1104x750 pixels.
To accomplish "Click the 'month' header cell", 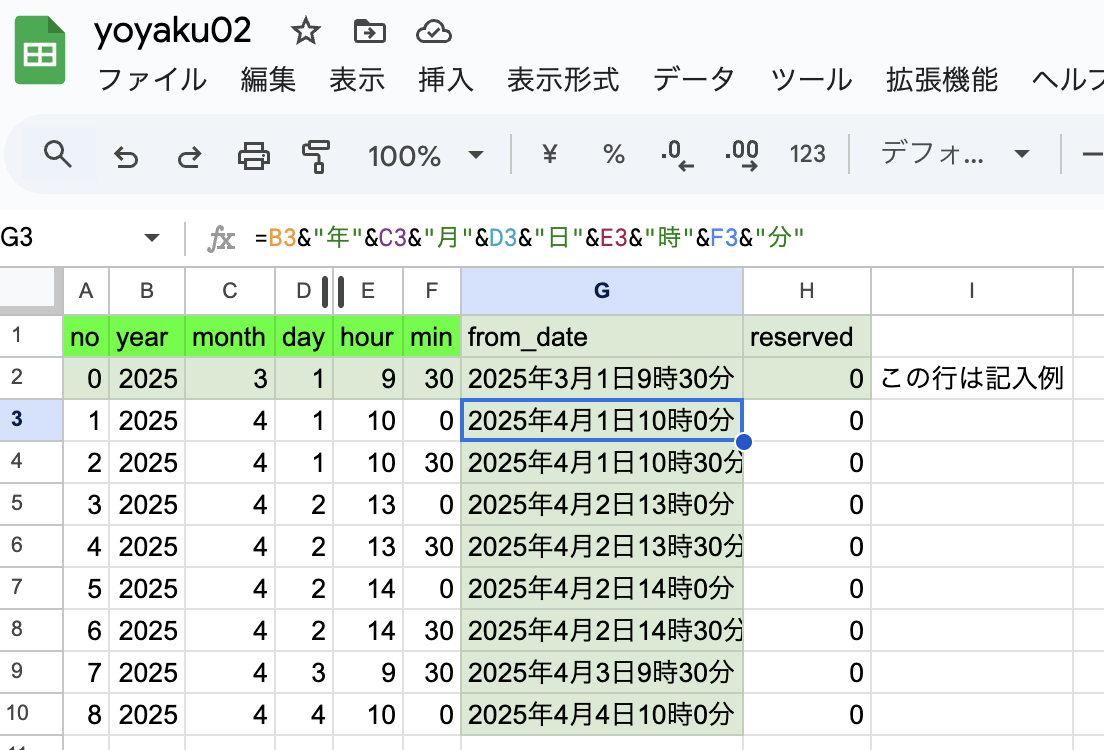I will click(230, 337).
